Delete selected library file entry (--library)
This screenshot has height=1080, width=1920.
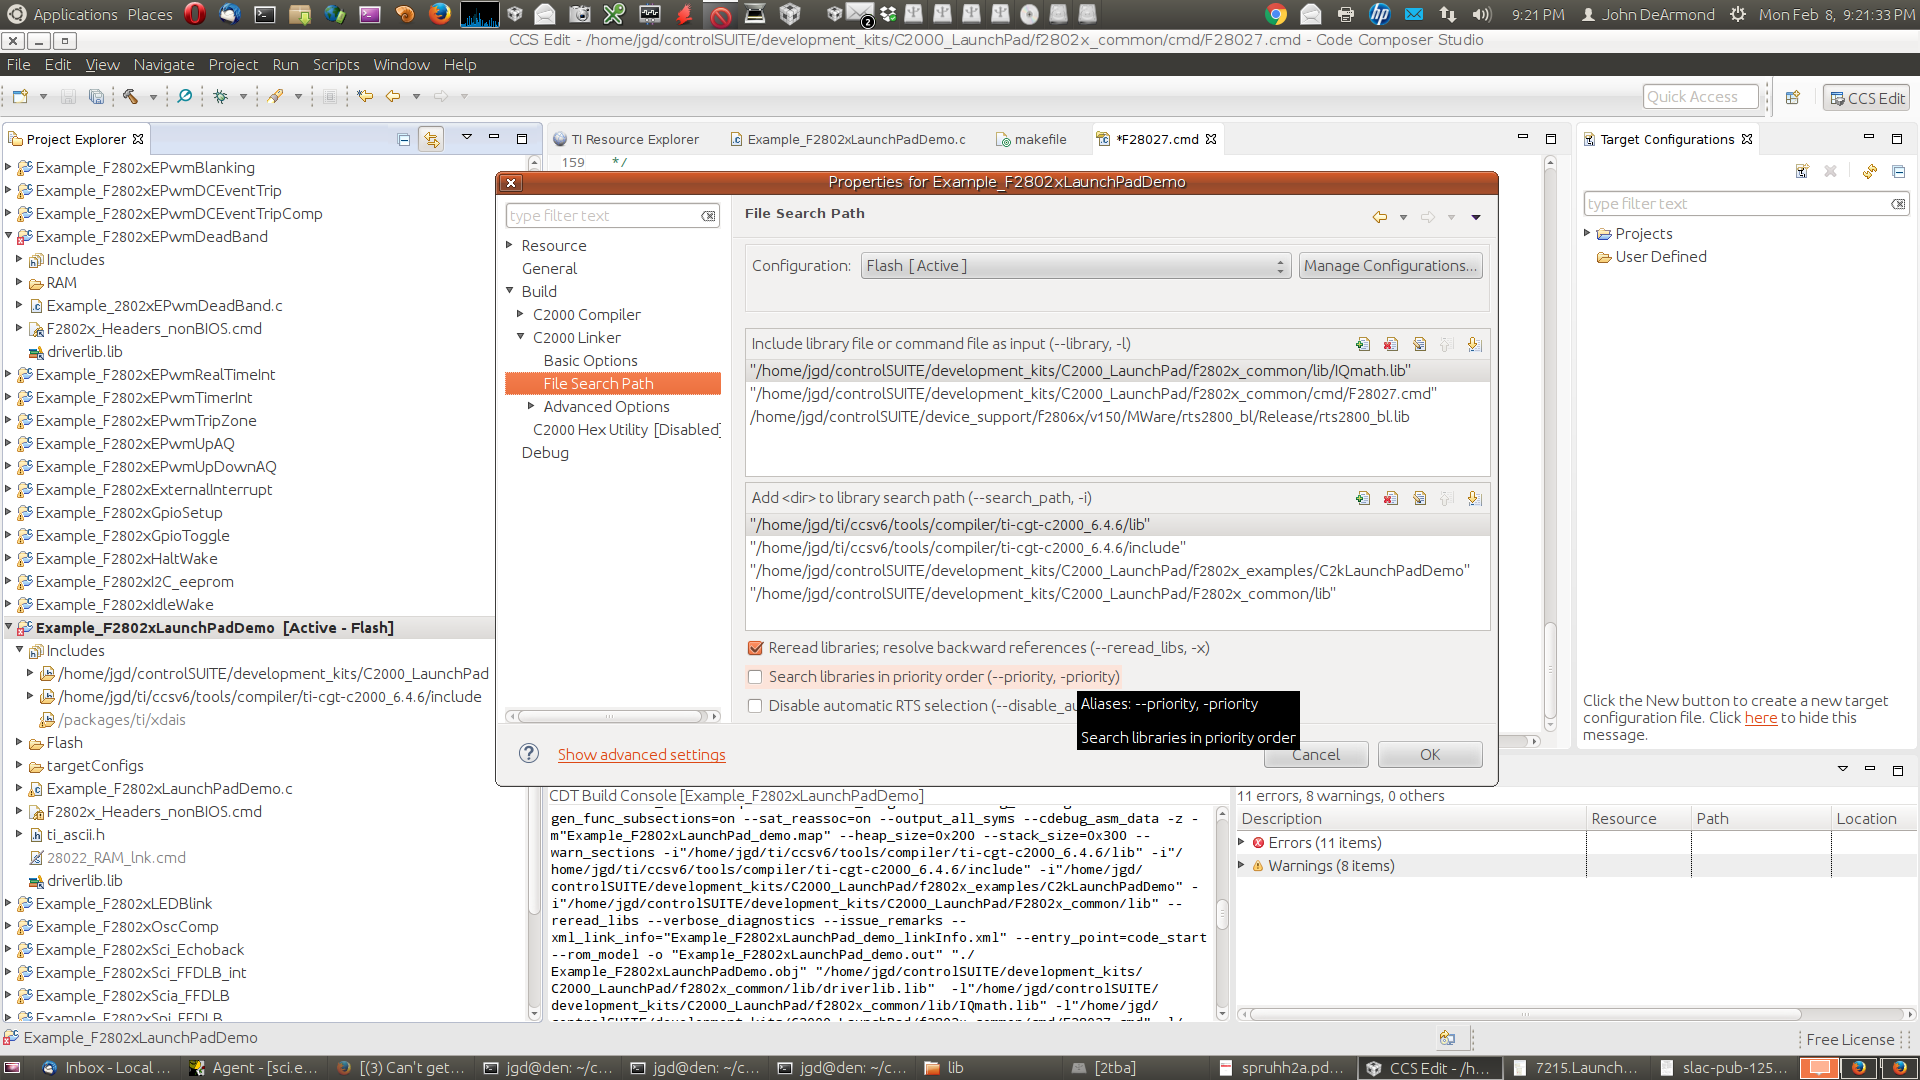pos(1390,344)
